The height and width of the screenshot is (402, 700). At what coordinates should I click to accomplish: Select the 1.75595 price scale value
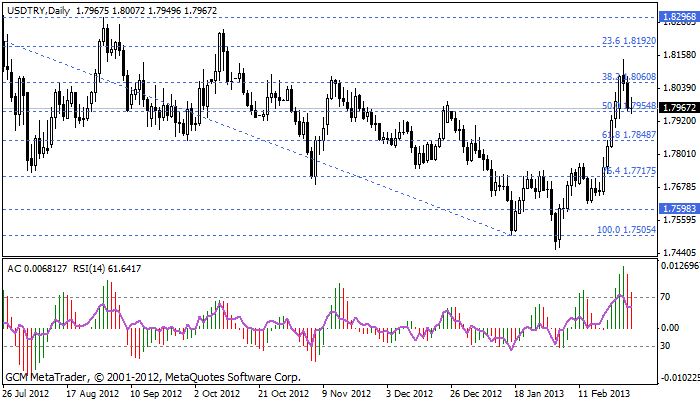[x=680, y=220]
